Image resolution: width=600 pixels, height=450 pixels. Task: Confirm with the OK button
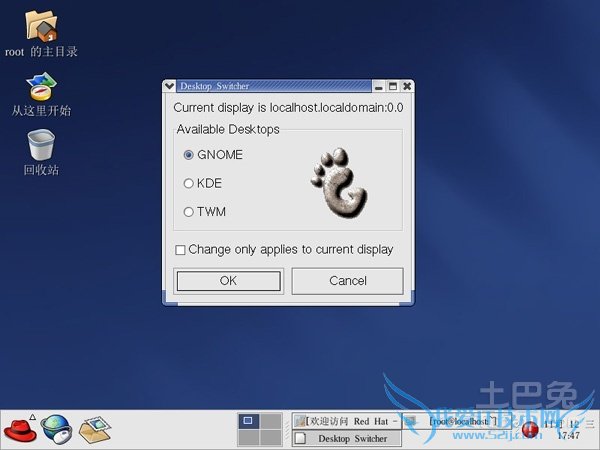tap(228, 281)
